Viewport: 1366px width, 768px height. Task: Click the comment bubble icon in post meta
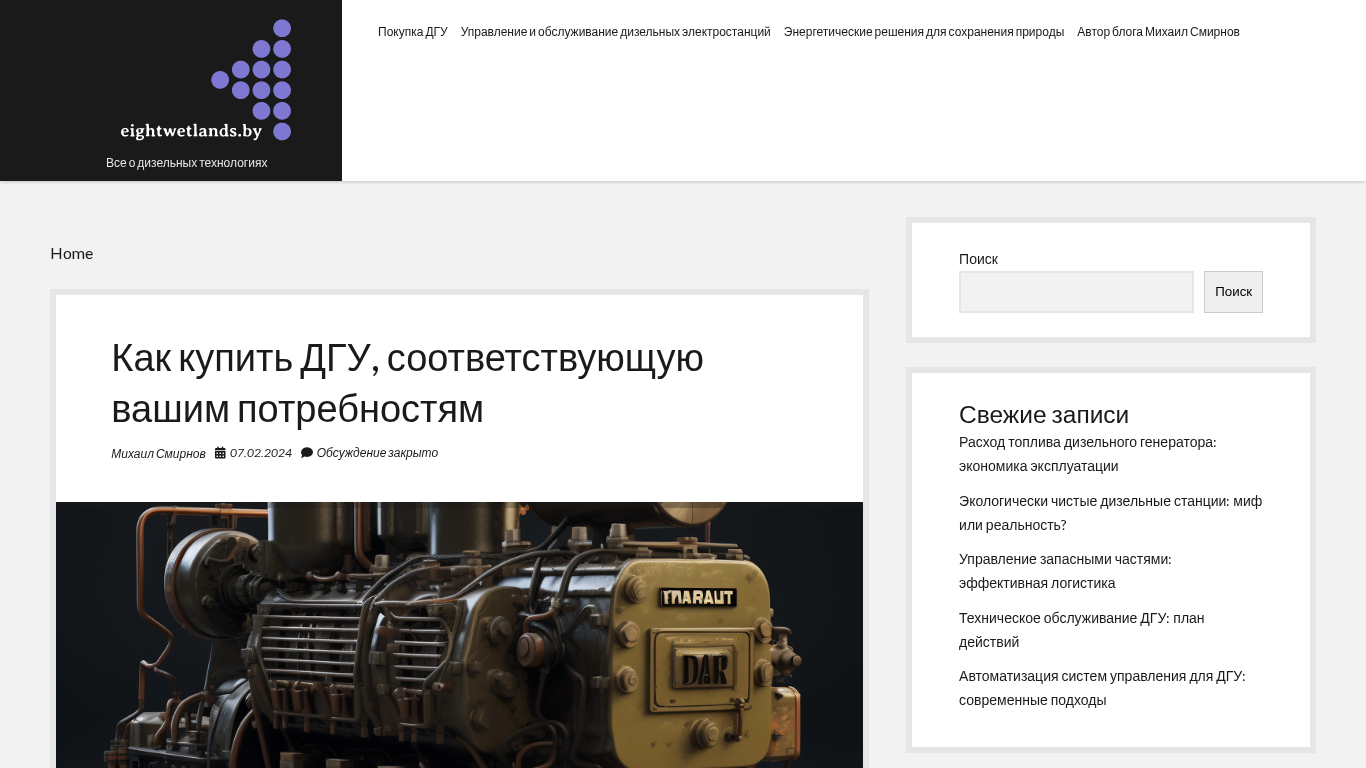point(307,453)
